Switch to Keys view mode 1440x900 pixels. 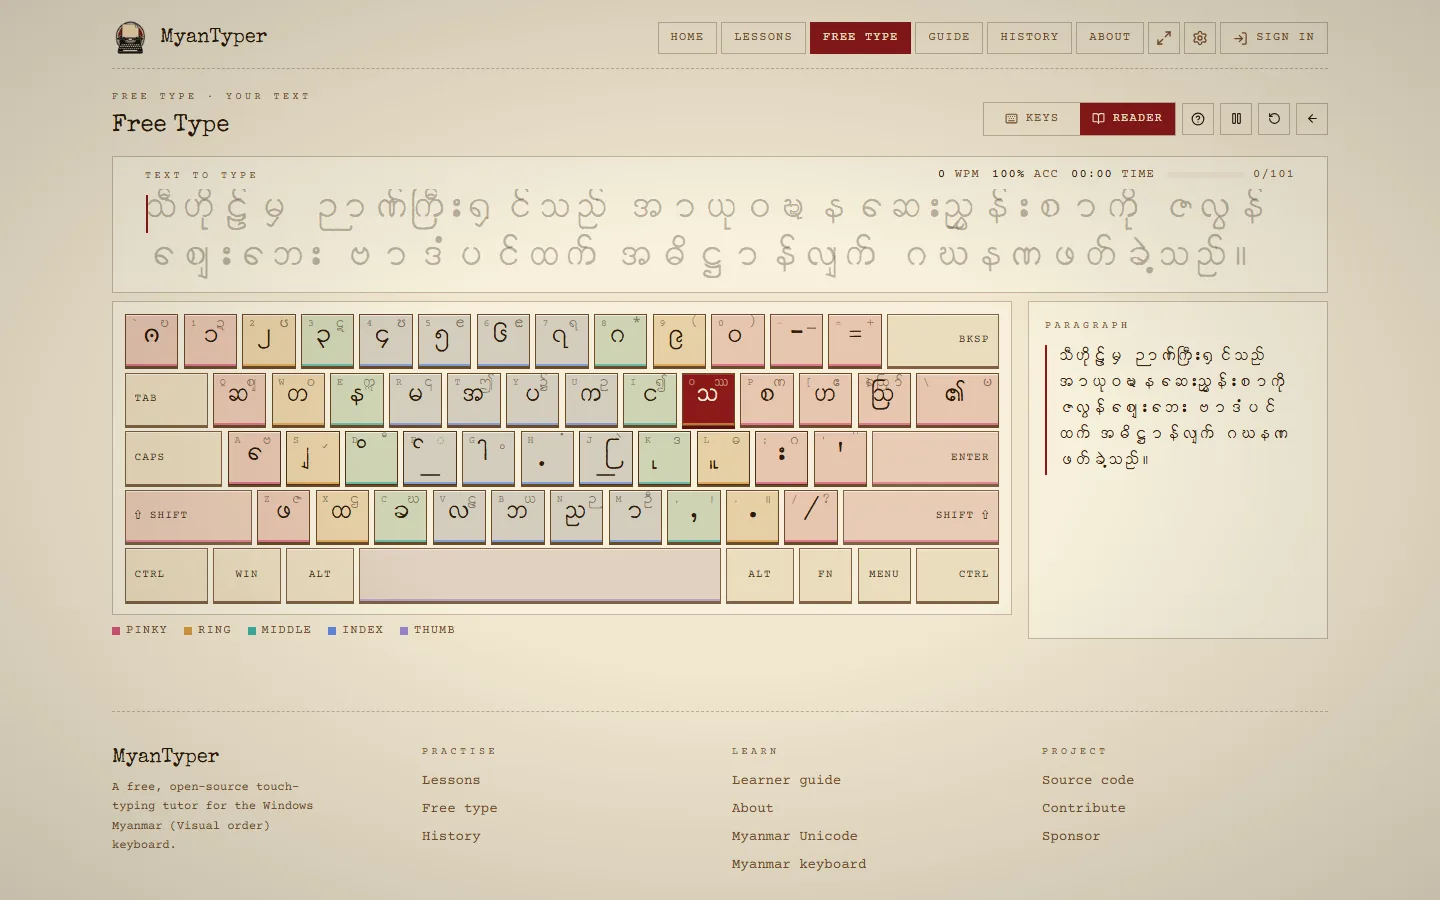coord(1032,118)
